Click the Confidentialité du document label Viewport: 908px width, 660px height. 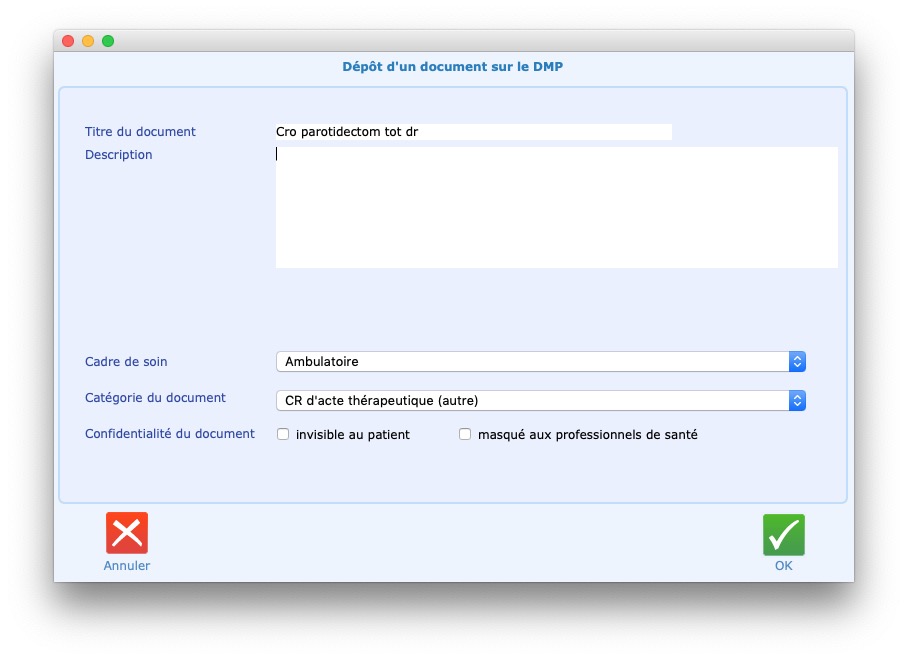[170, 434]
